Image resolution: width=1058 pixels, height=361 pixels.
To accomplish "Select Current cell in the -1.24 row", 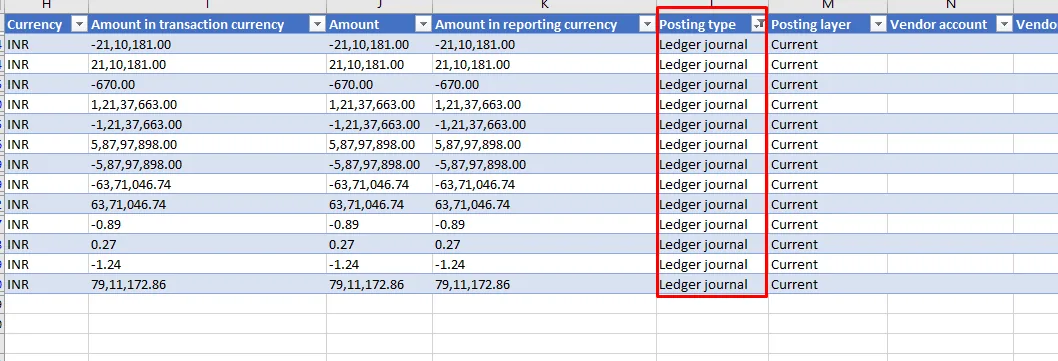I will (x=828, y=264).
